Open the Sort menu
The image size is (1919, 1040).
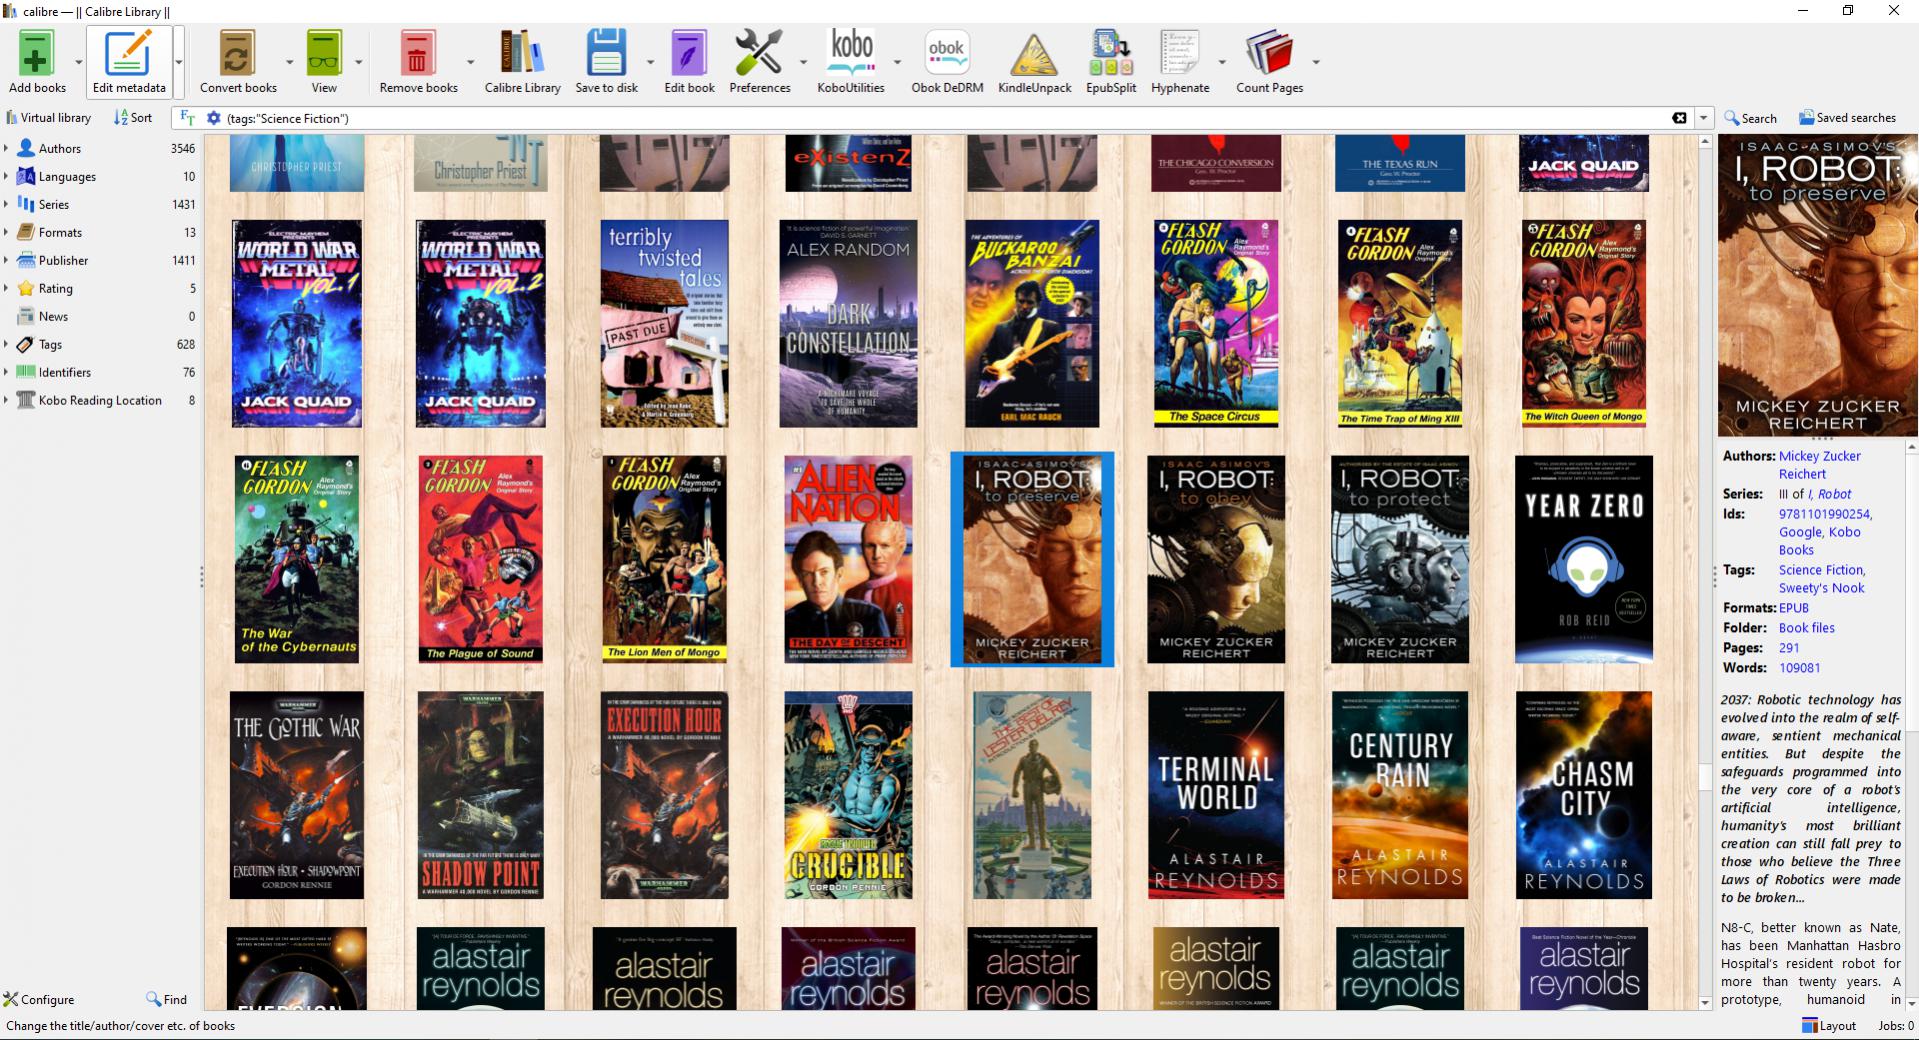click(133, 118)
